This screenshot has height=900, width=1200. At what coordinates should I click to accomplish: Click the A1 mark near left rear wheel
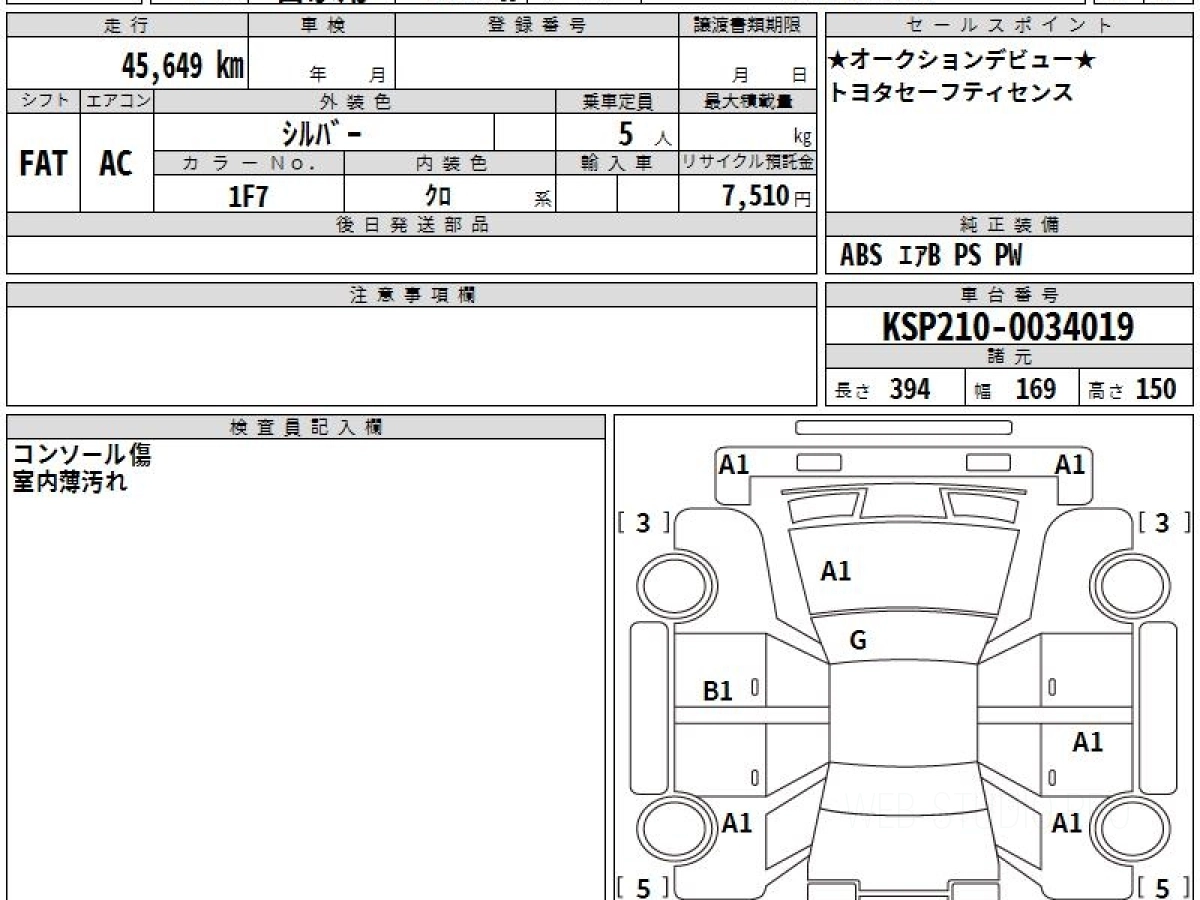pyautogui.click(x=737, y=823)
